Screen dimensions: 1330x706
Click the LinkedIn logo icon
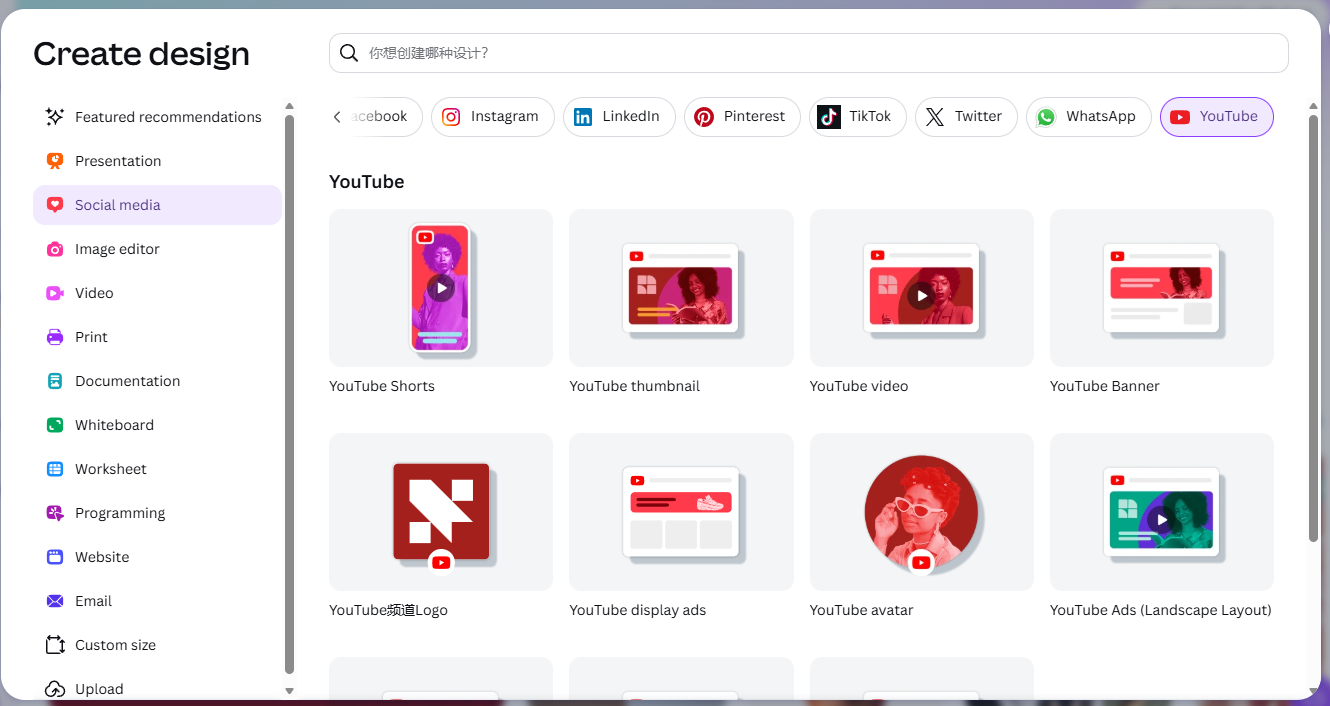pyautogui.click(x=583, y=117)
